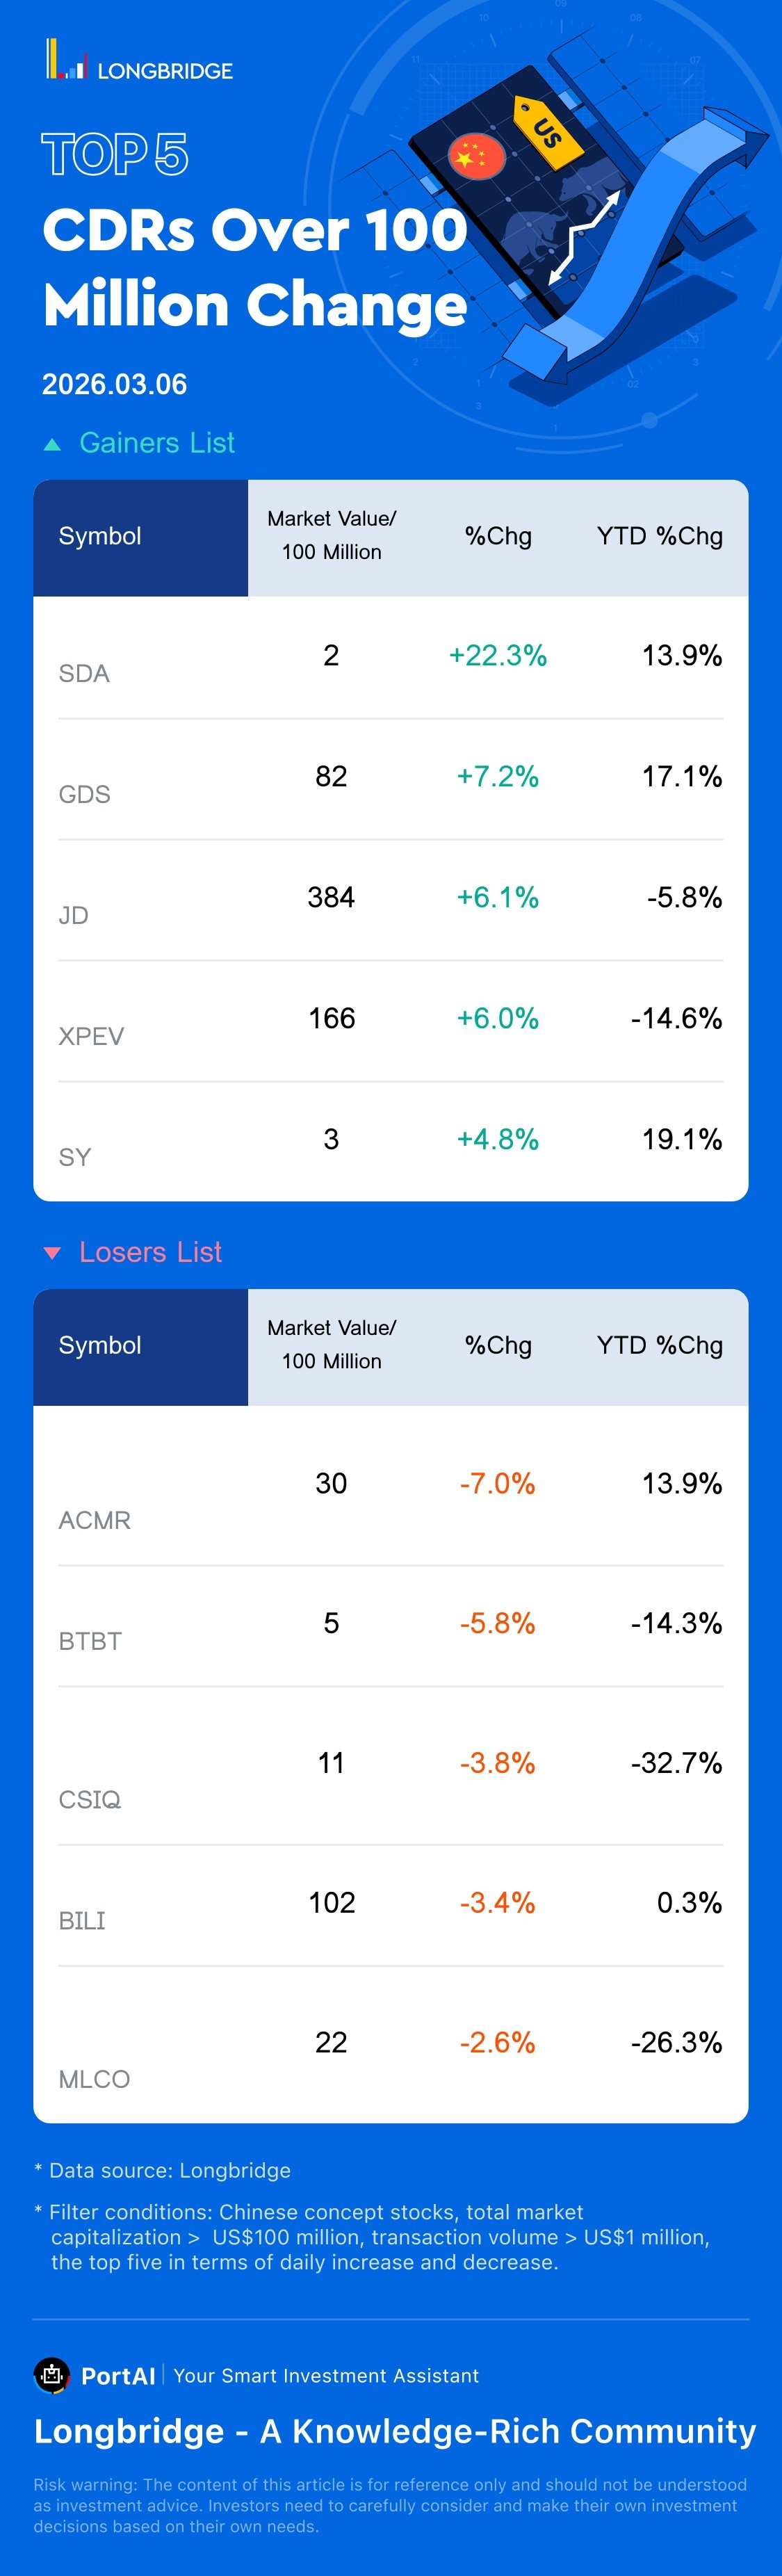Click the green Gainers List triangle
Image resolution: width=782 pixels, height=2576 pixels.
click(52, 445)
